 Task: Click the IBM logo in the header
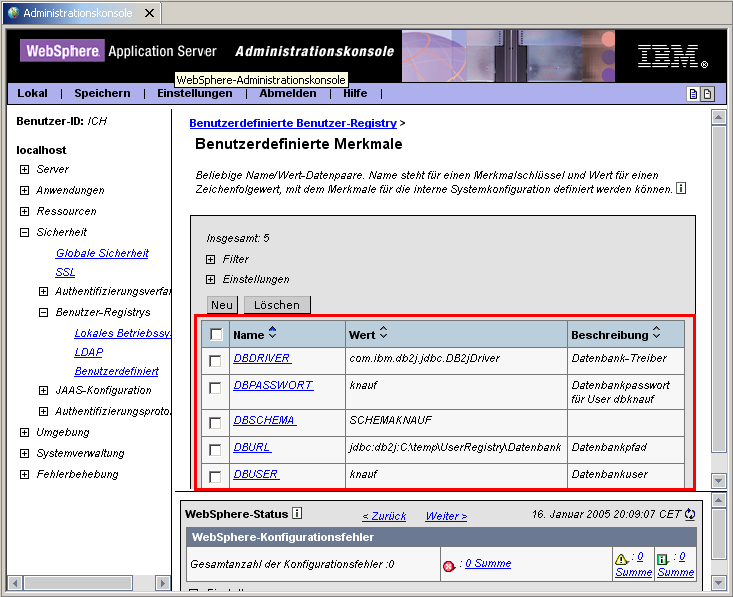672,57
